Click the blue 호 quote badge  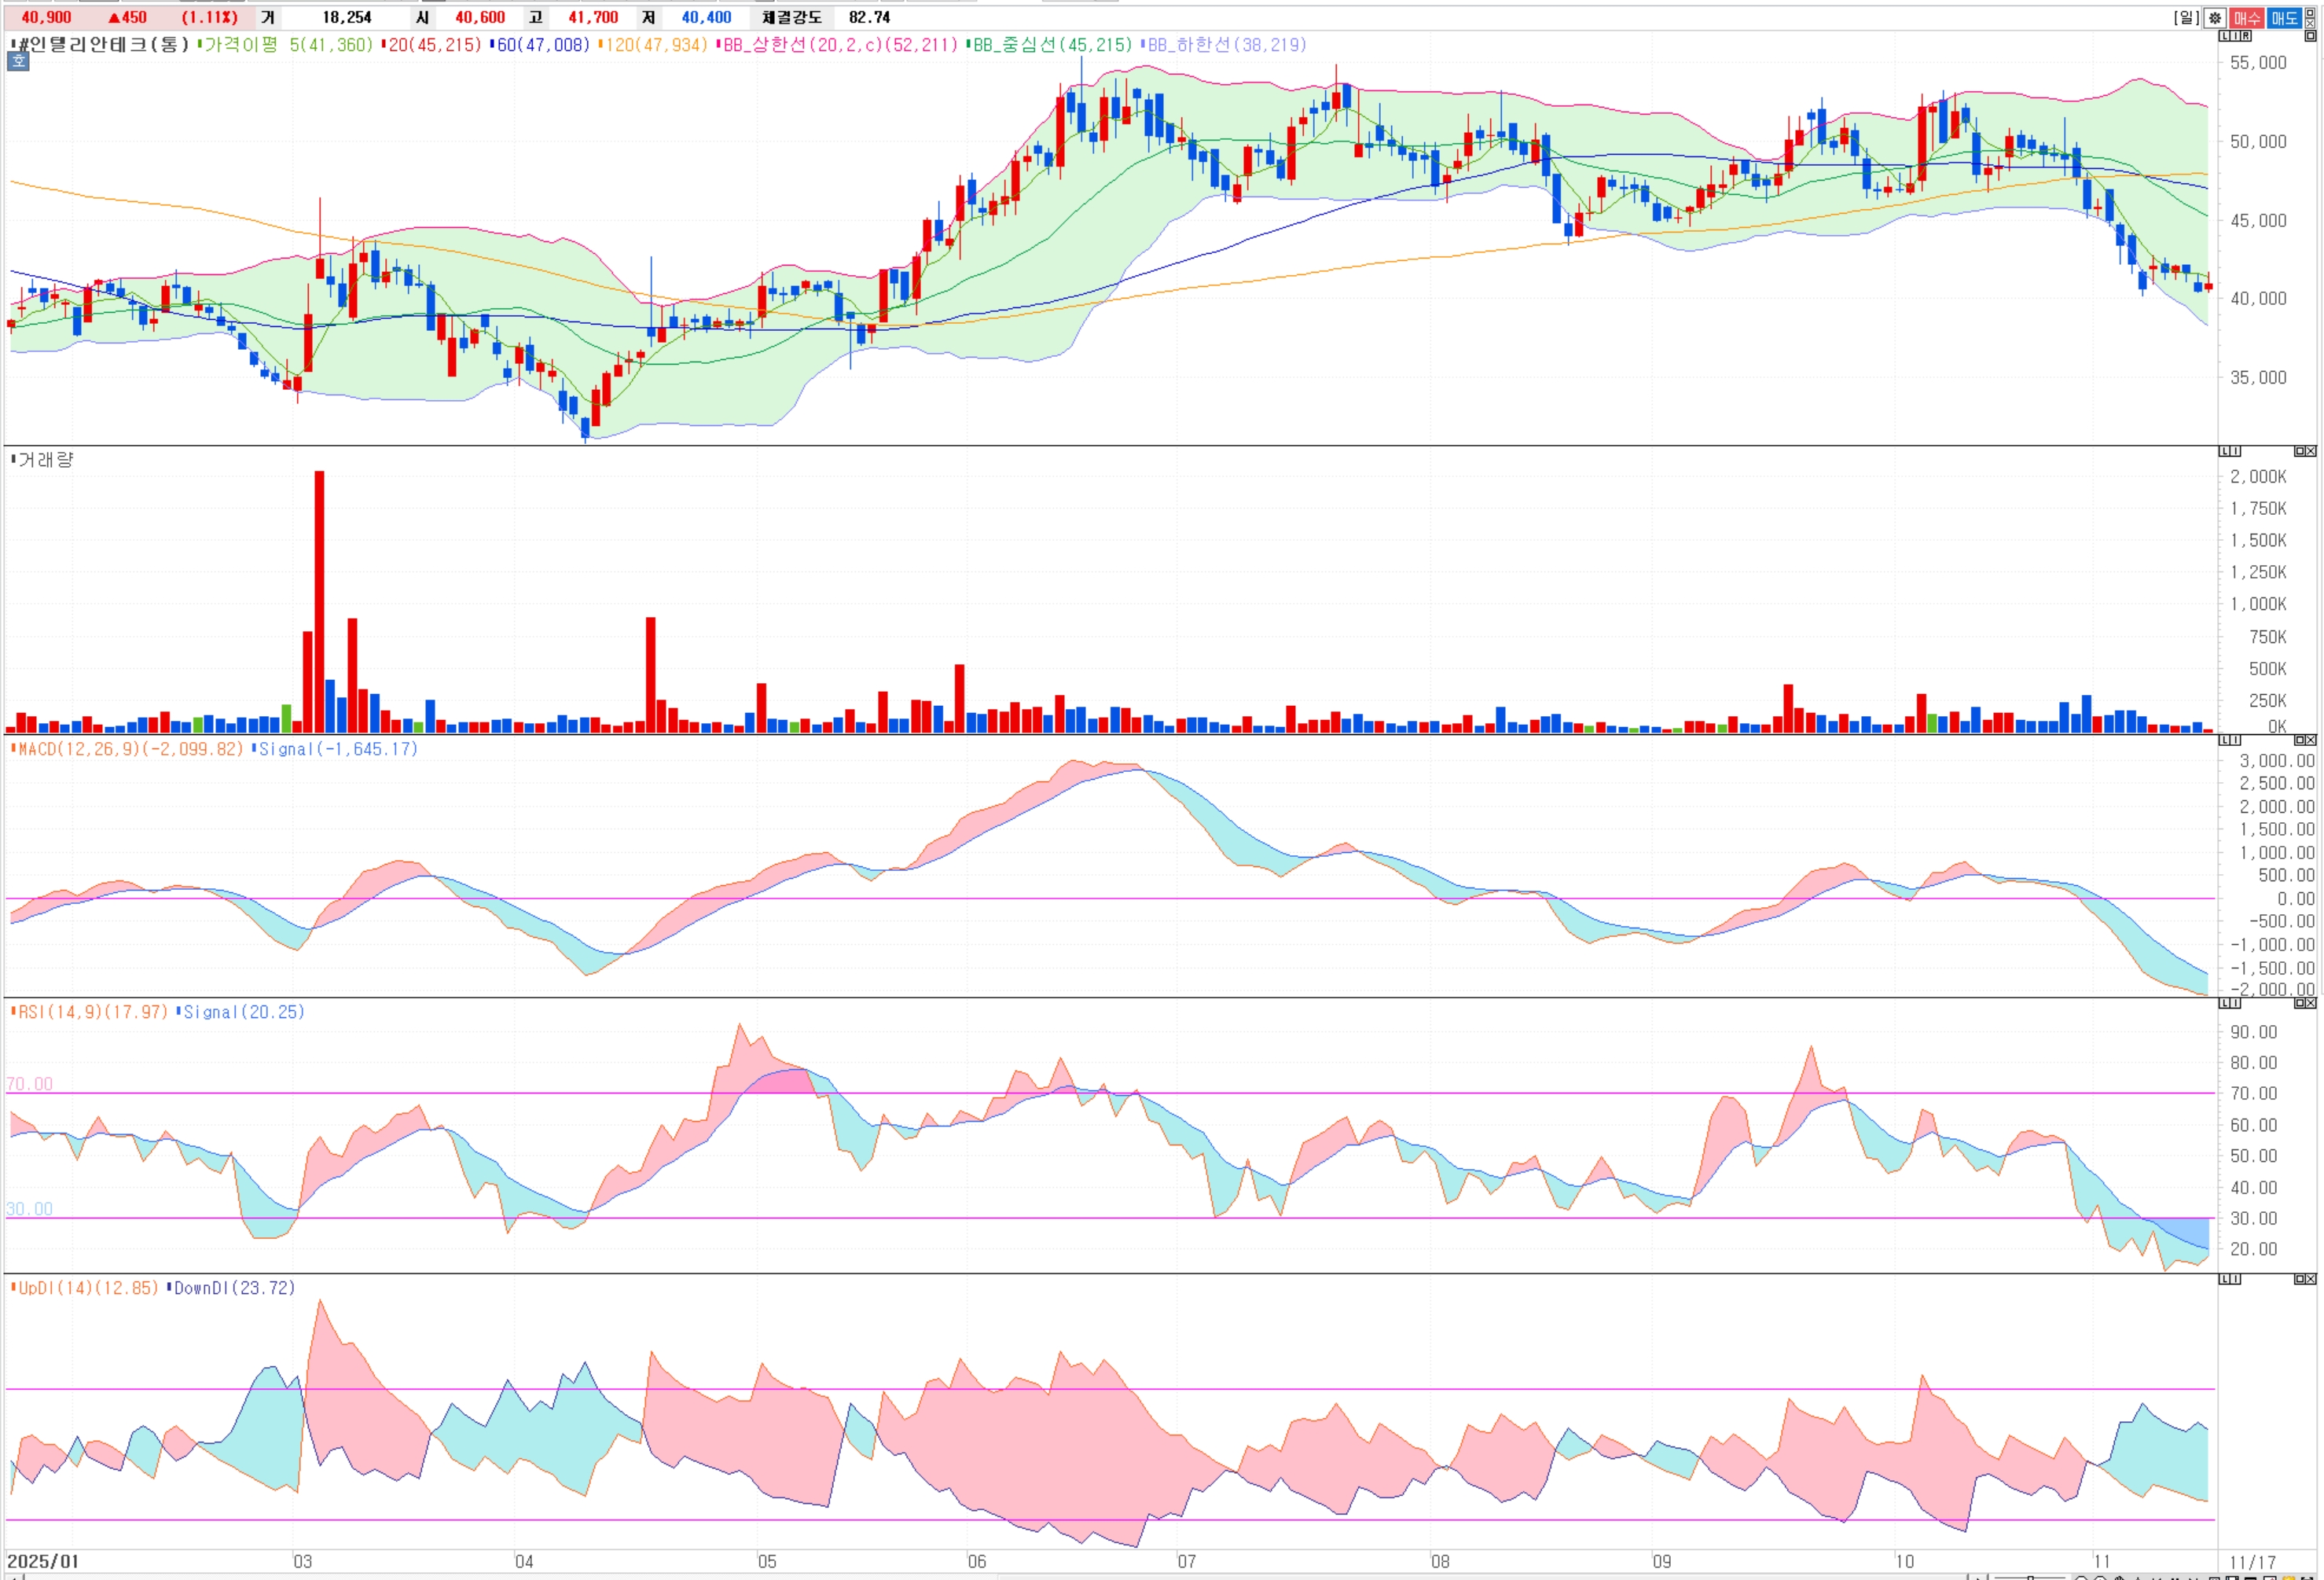18,61
